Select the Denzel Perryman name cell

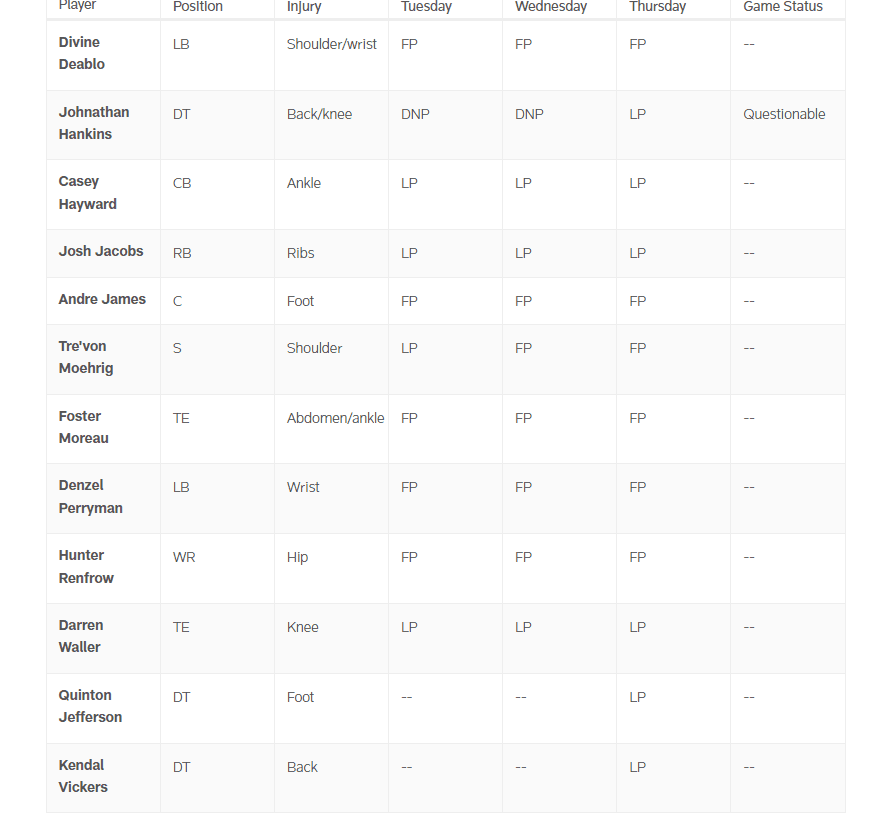click(104, 498)
